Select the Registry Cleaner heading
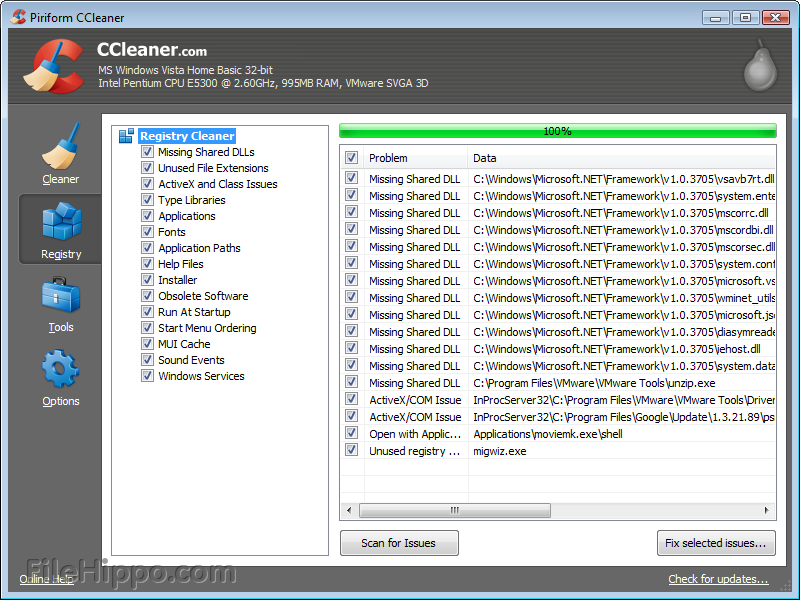The image size is (800, 600). [x=187, y=136]
